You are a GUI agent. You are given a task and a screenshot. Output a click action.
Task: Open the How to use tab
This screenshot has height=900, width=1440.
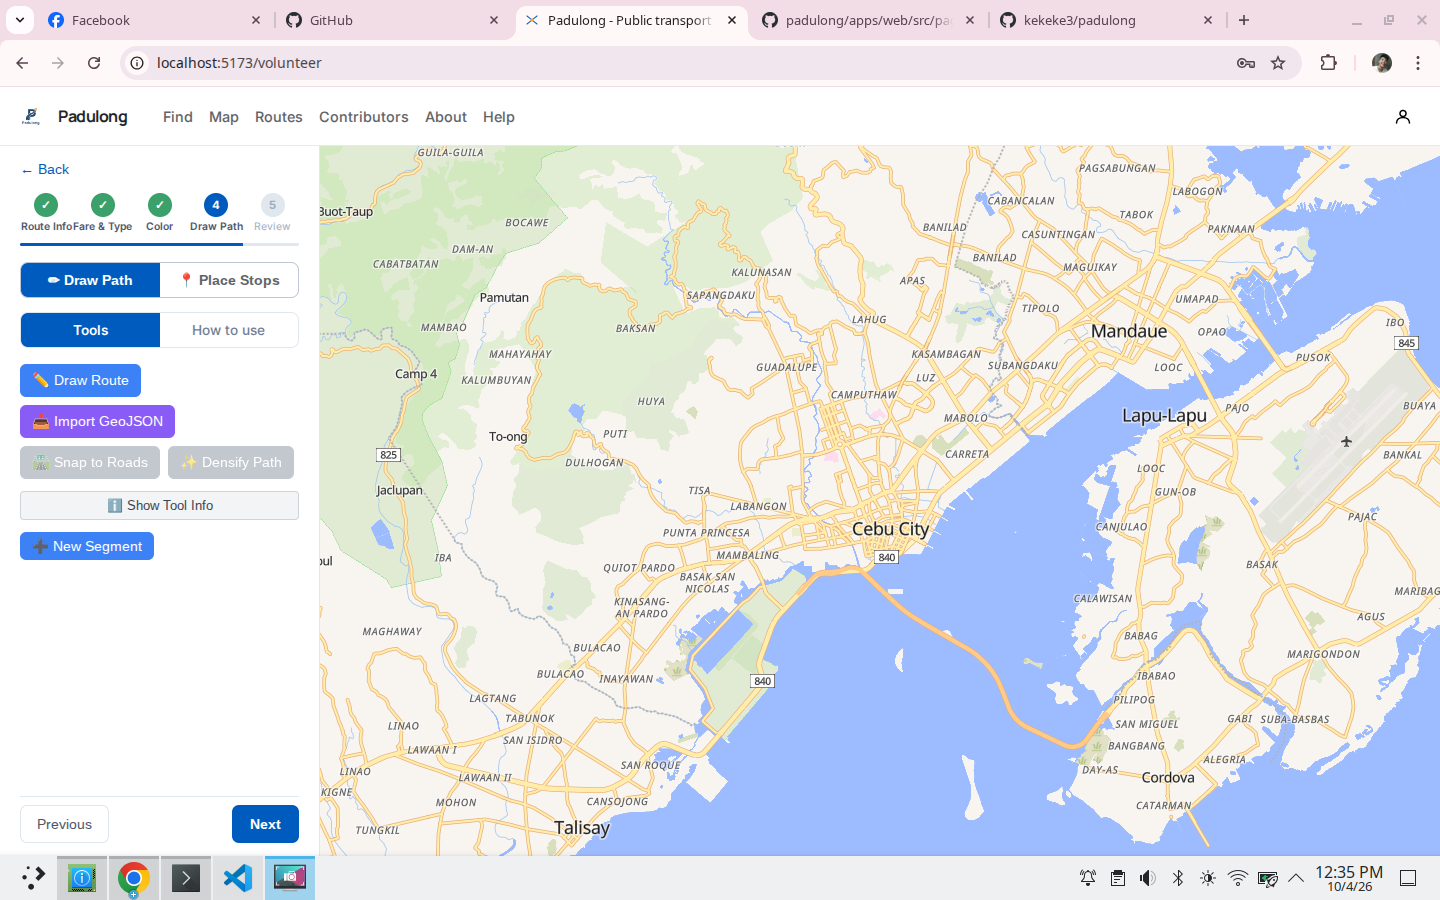[x=229, y=330]
